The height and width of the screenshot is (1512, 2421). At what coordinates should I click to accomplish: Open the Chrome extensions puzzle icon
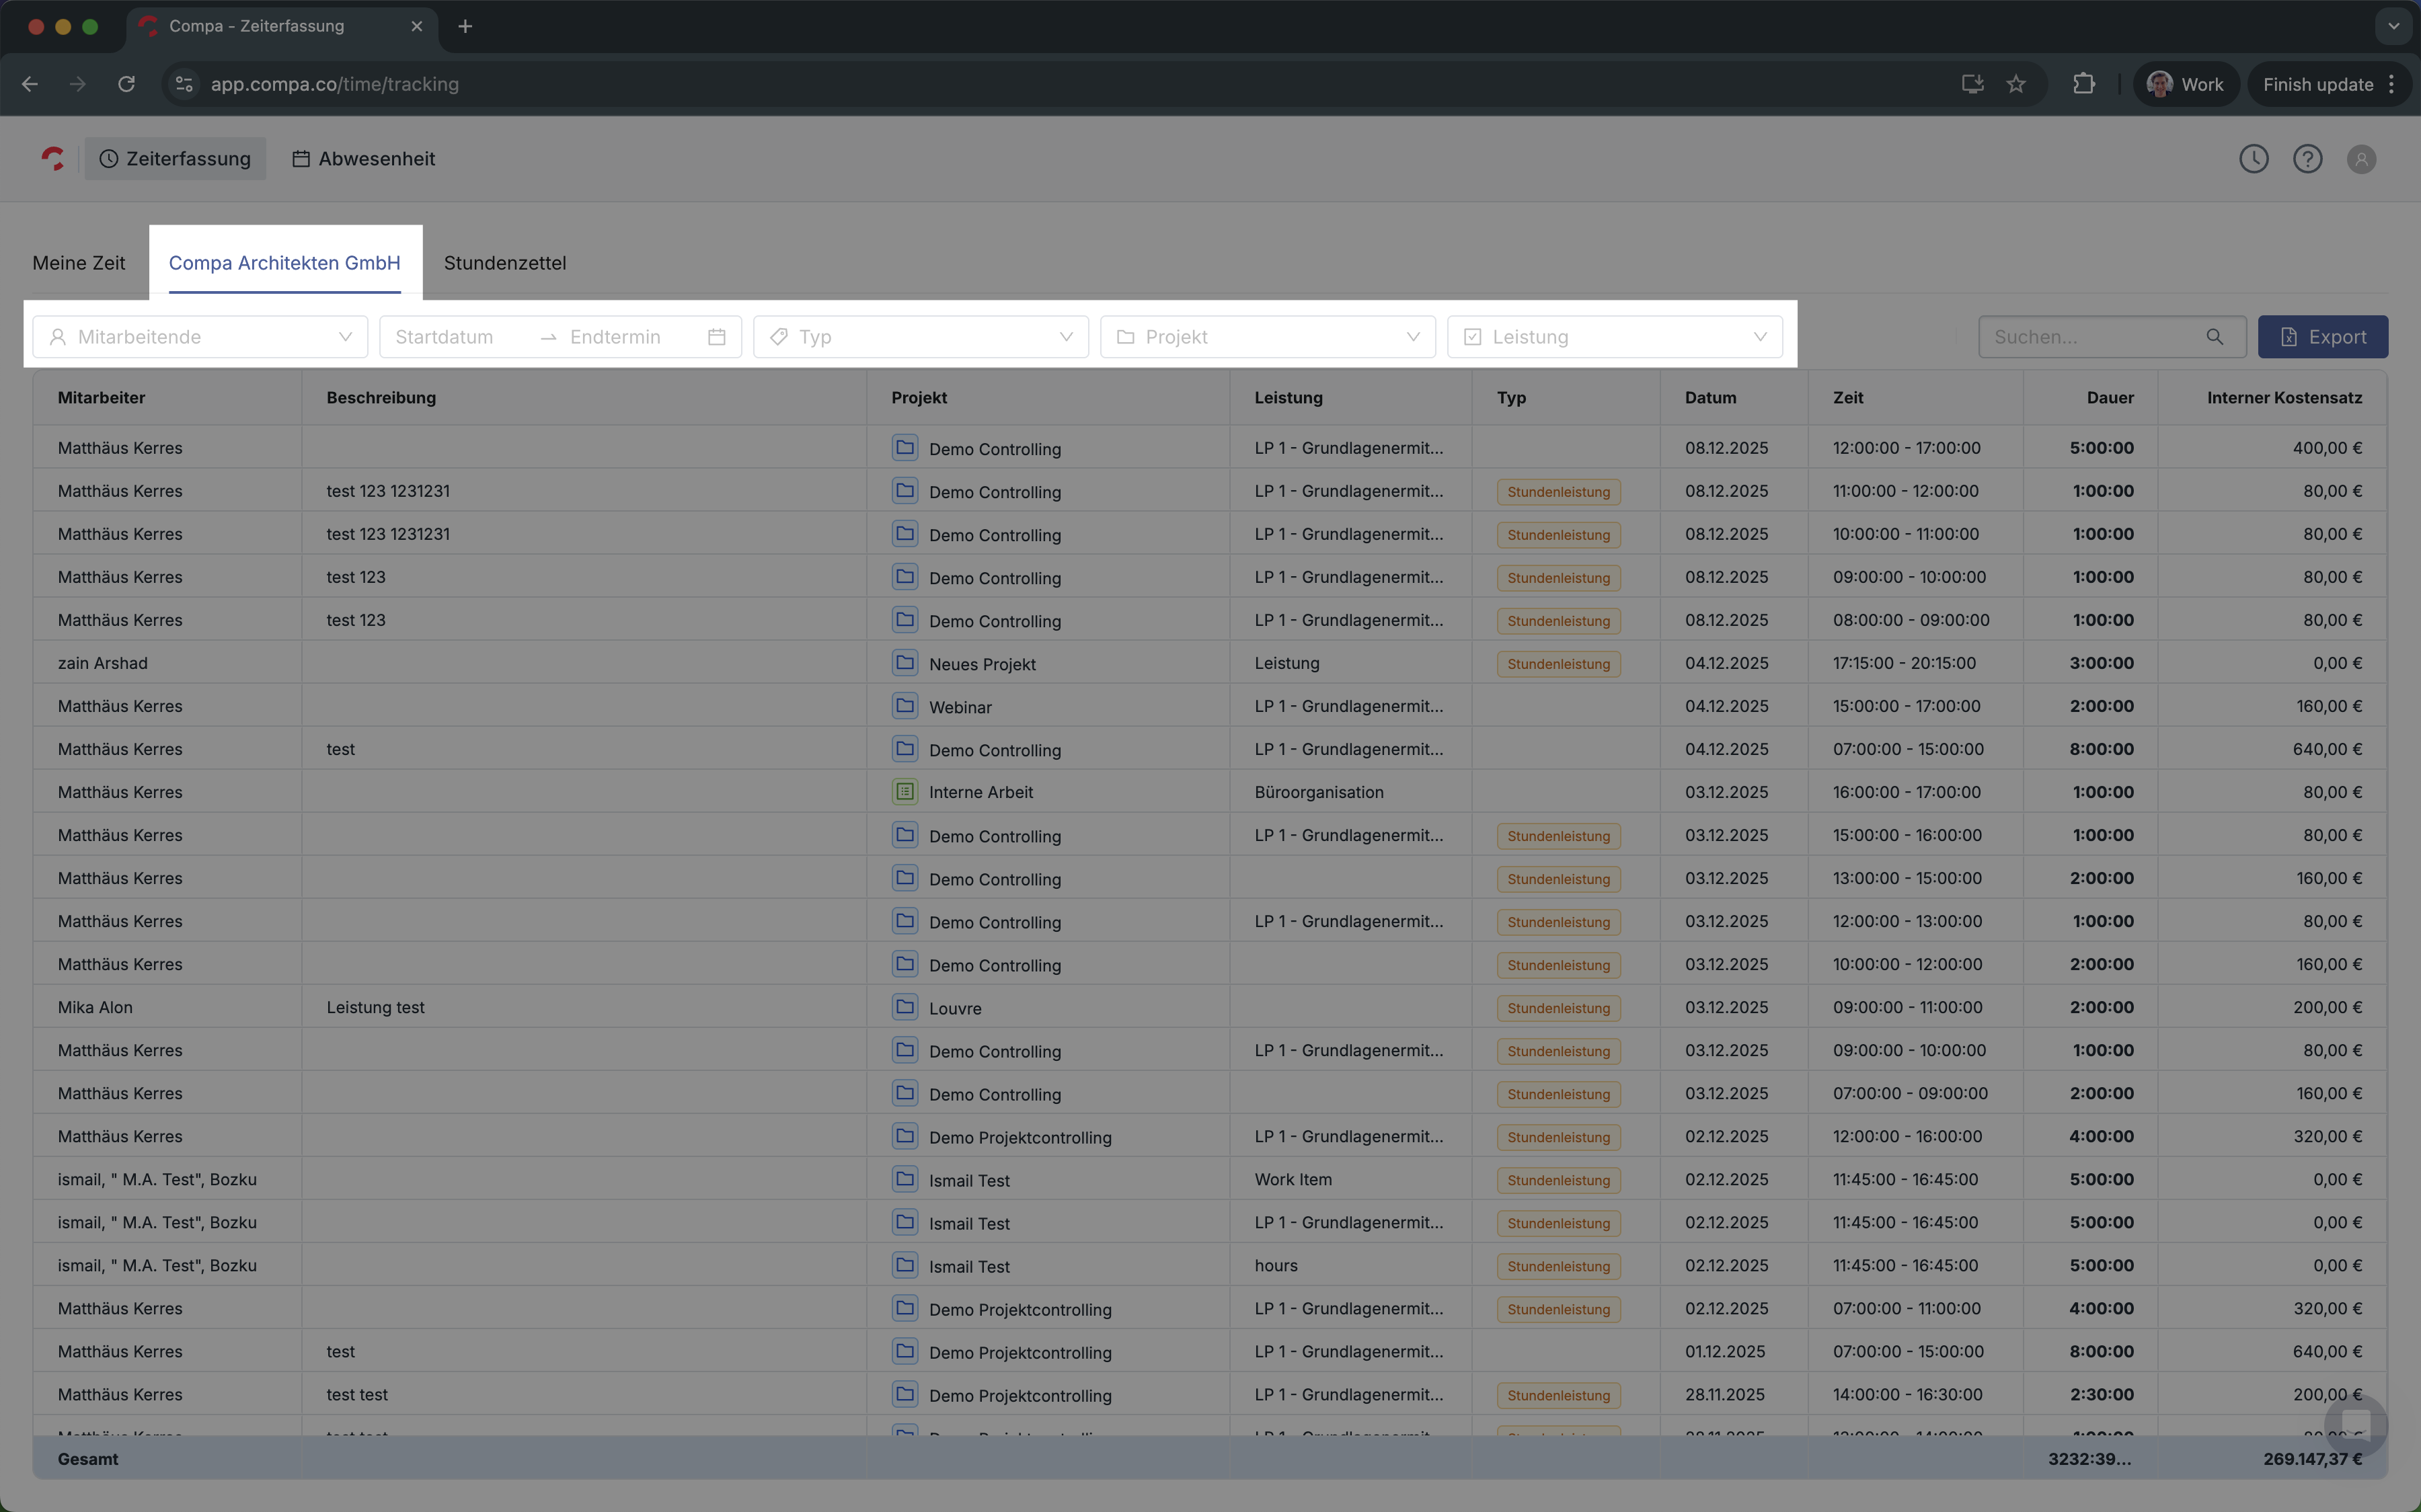pos(2083,84)
